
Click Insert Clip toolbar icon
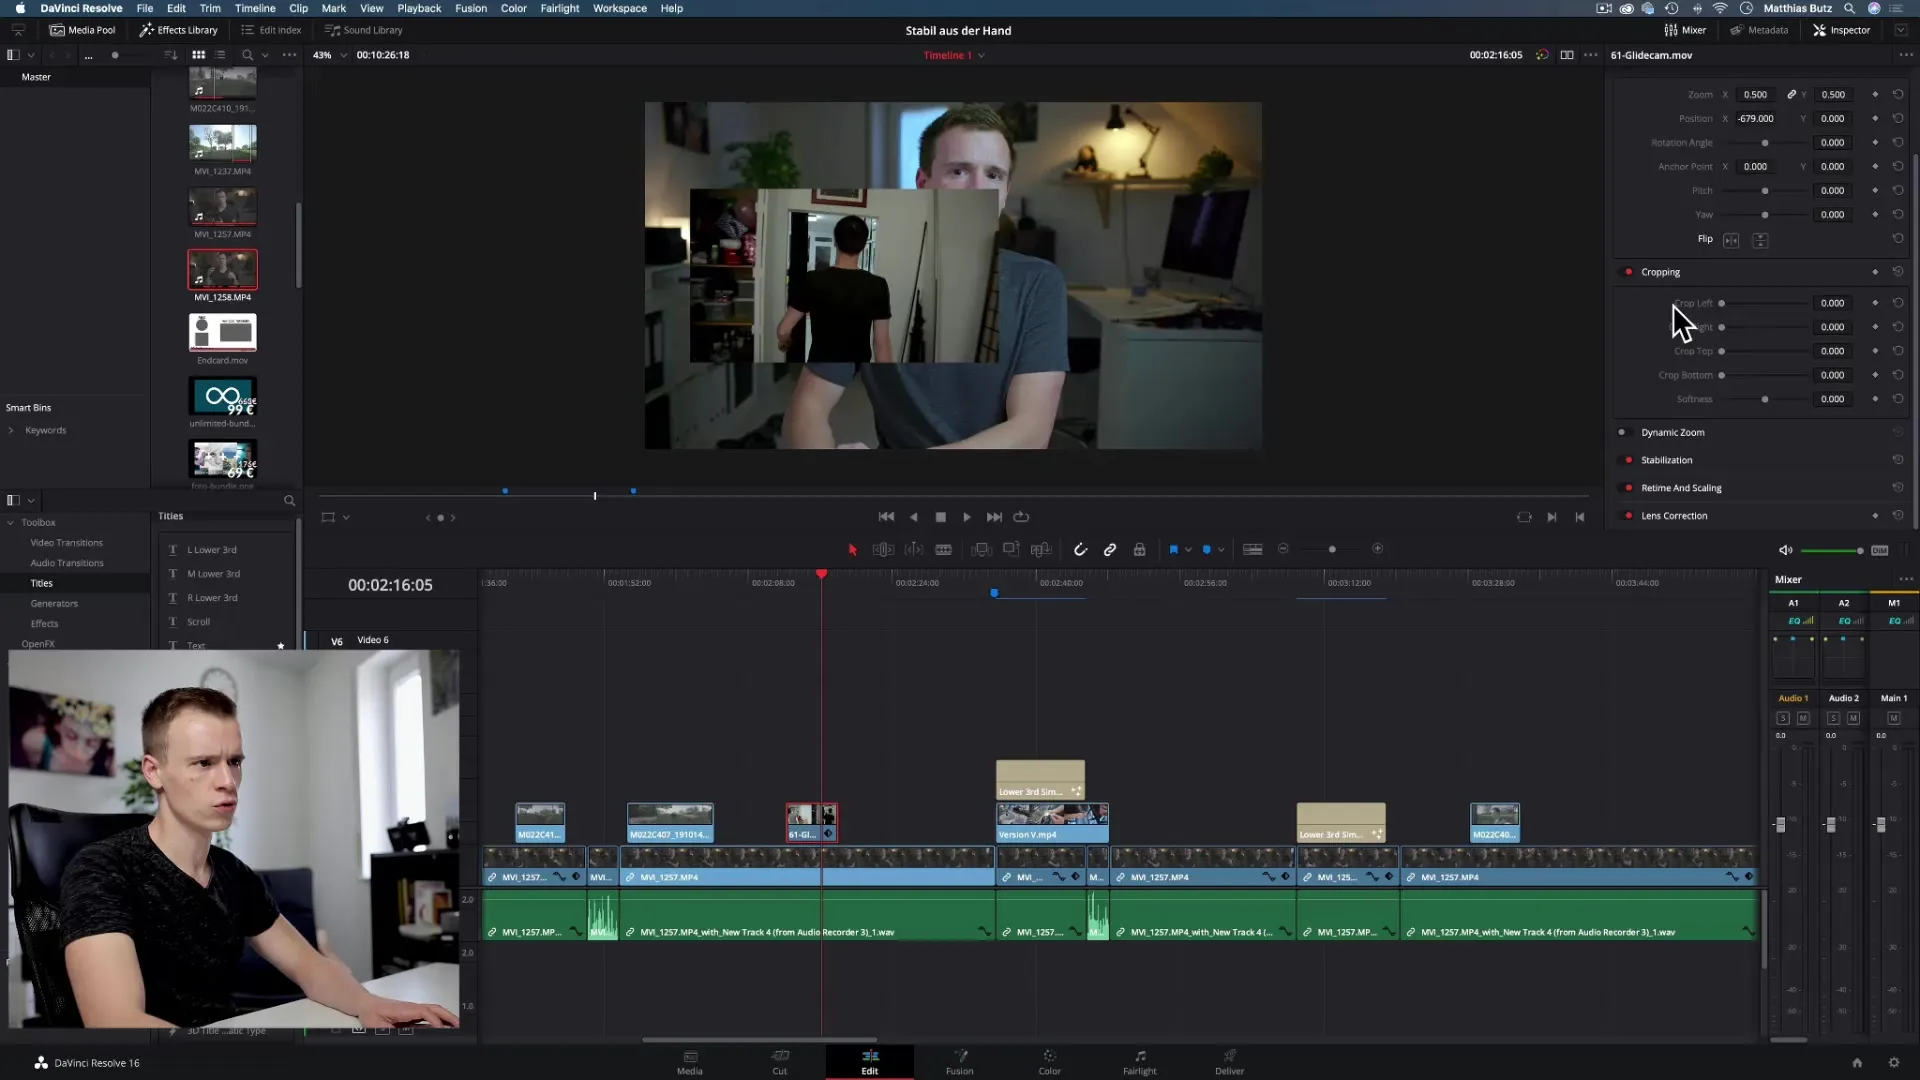point(981,549)
